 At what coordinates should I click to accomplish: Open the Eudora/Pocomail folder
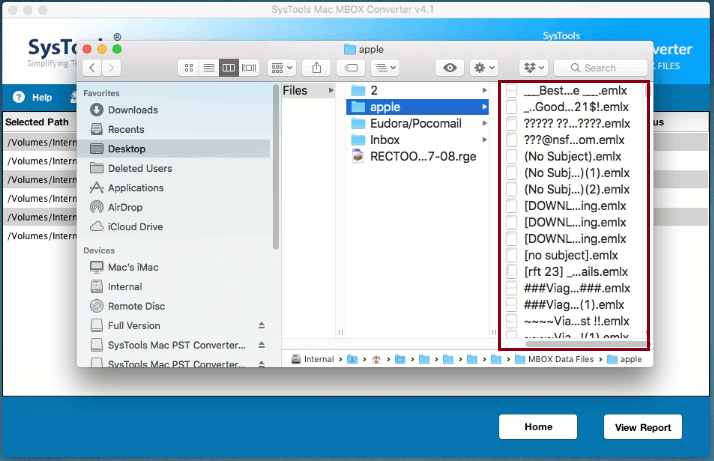(x=407, y=123)
